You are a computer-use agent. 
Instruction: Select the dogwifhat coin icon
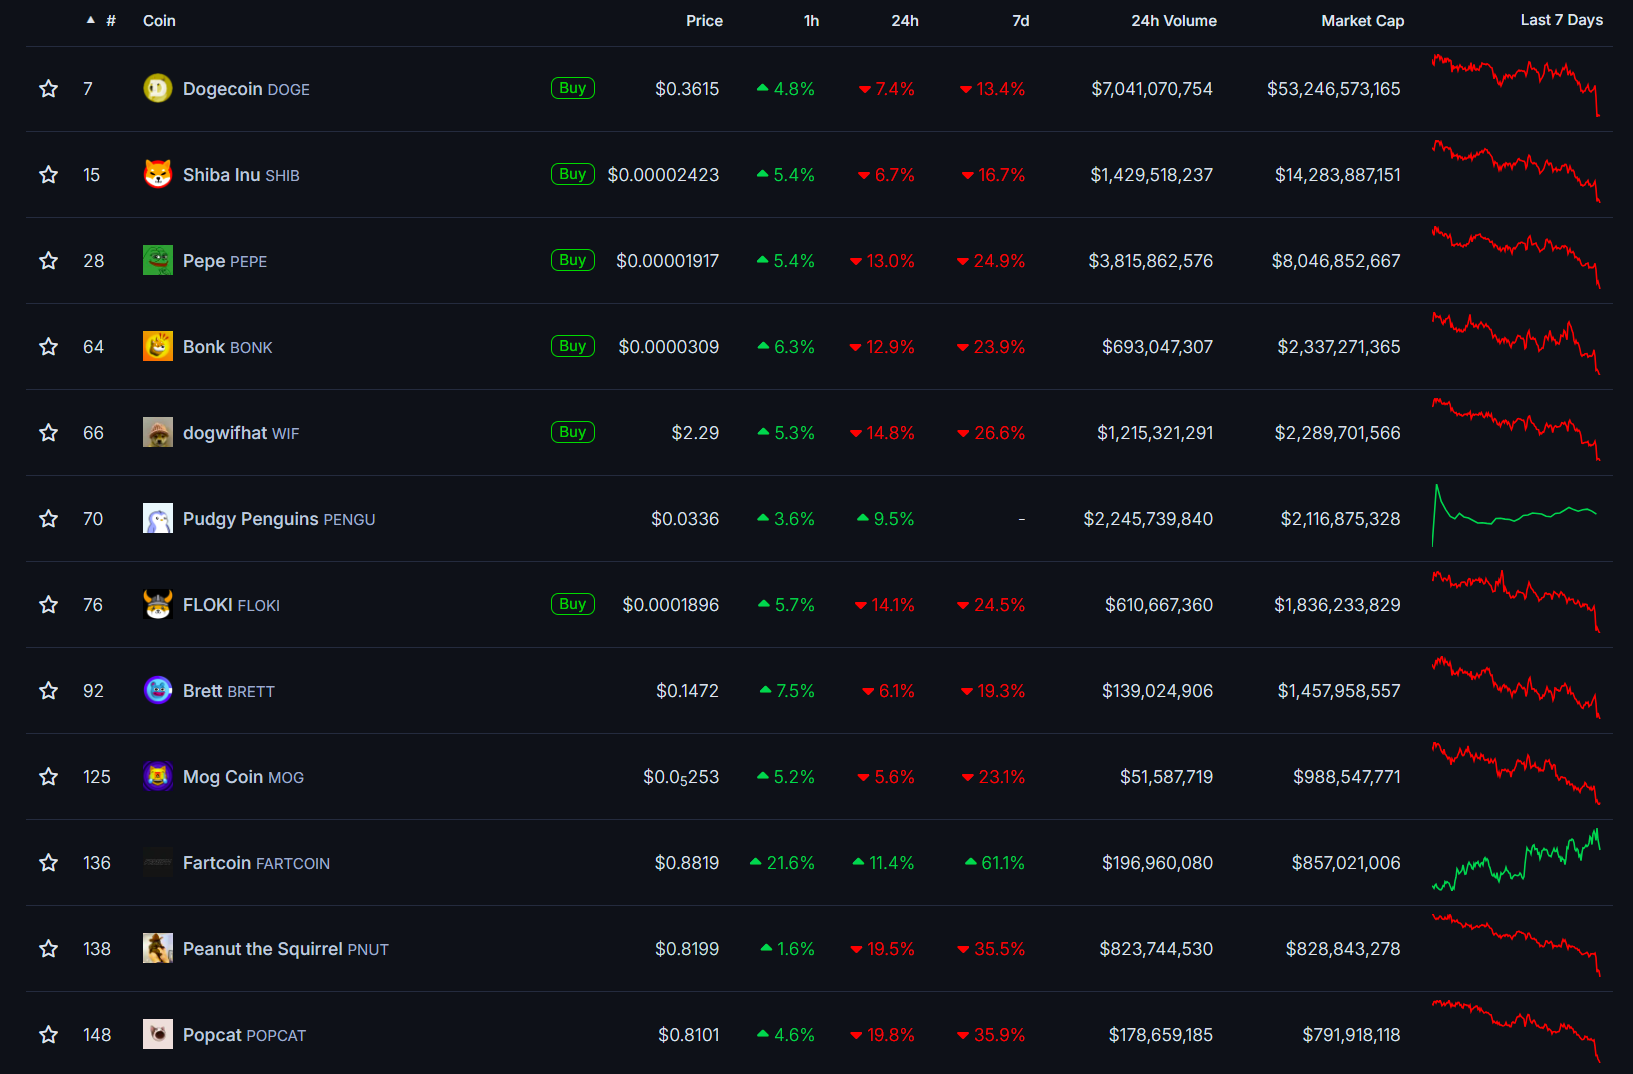coord(157,433)
